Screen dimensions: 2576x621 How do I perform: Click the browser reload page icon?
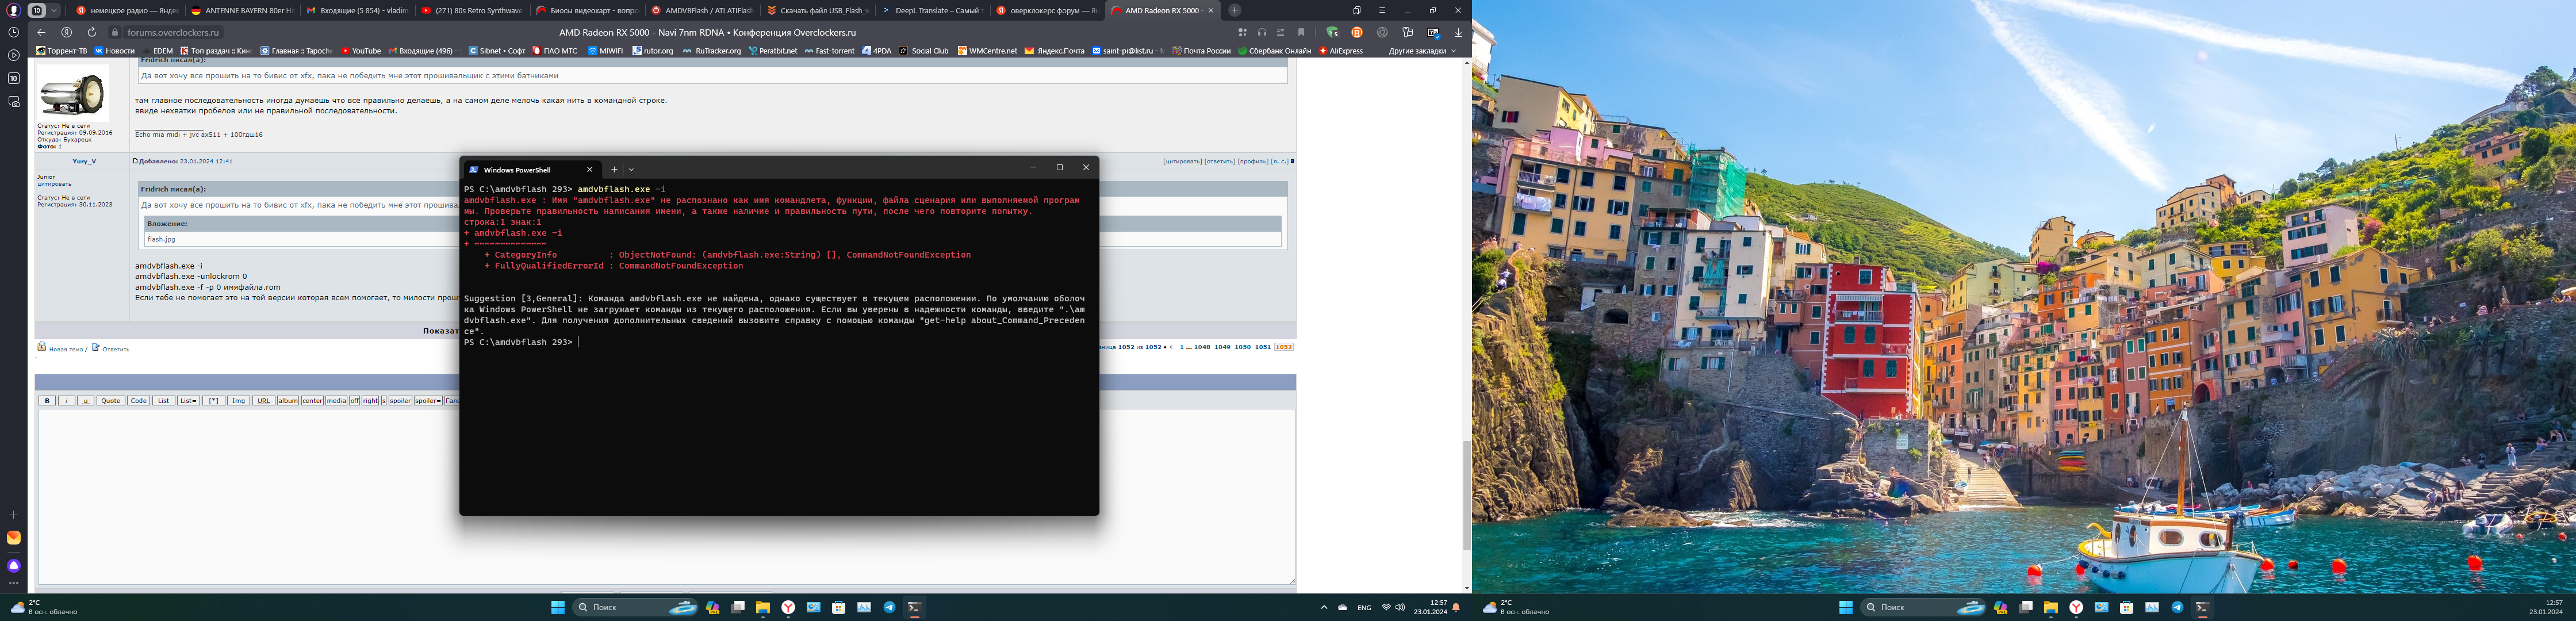point(92,32)
